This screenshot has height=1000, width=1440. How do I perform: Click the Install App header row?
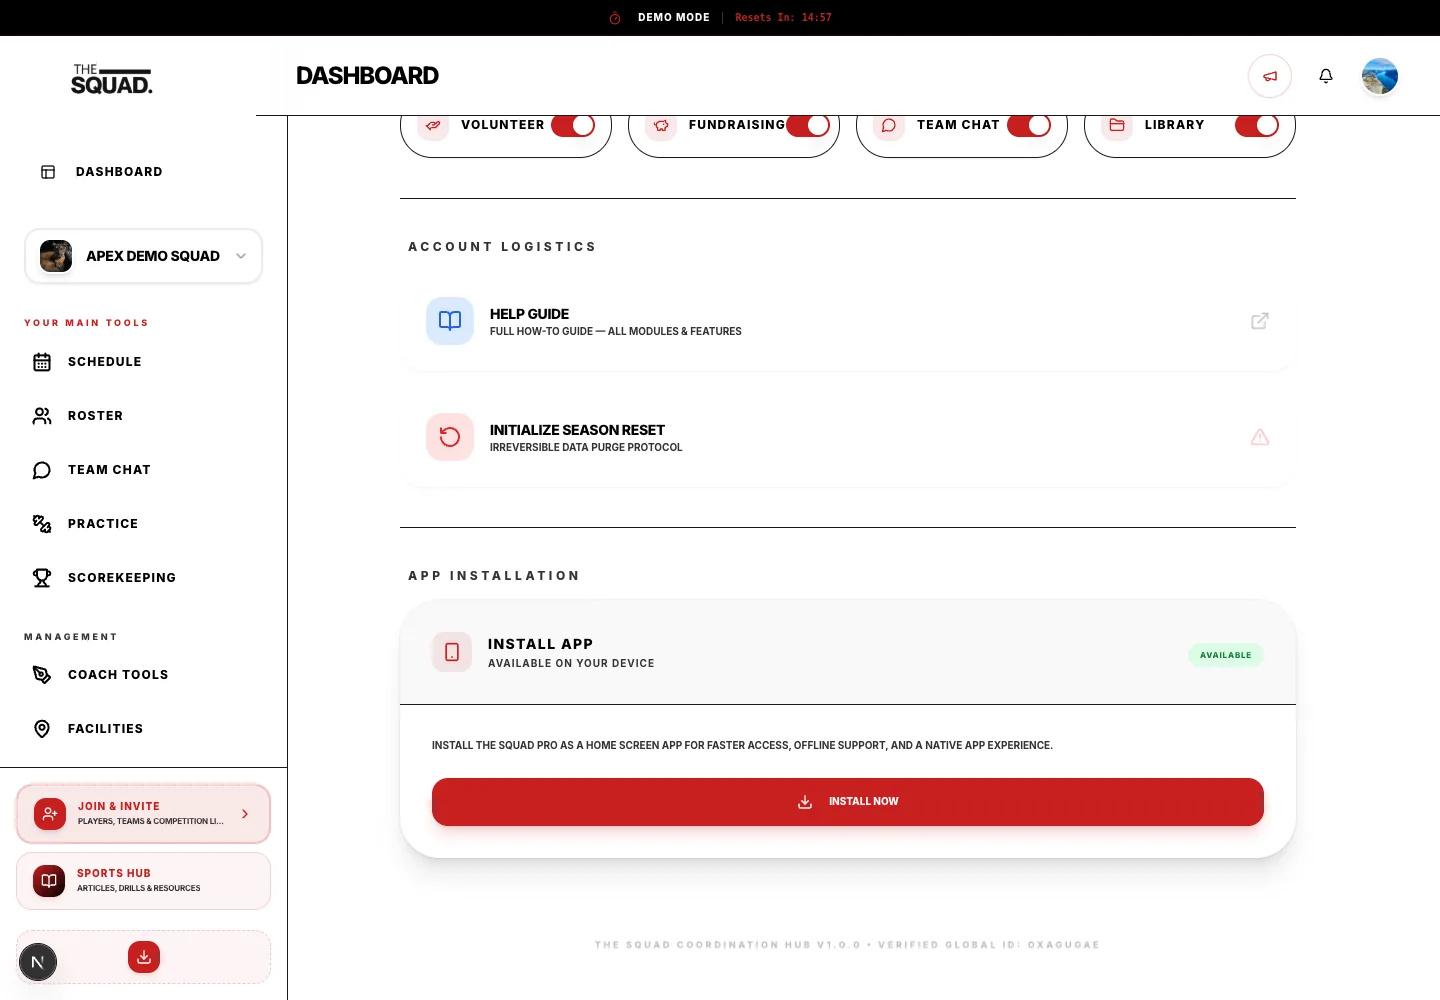click(848, 652)
